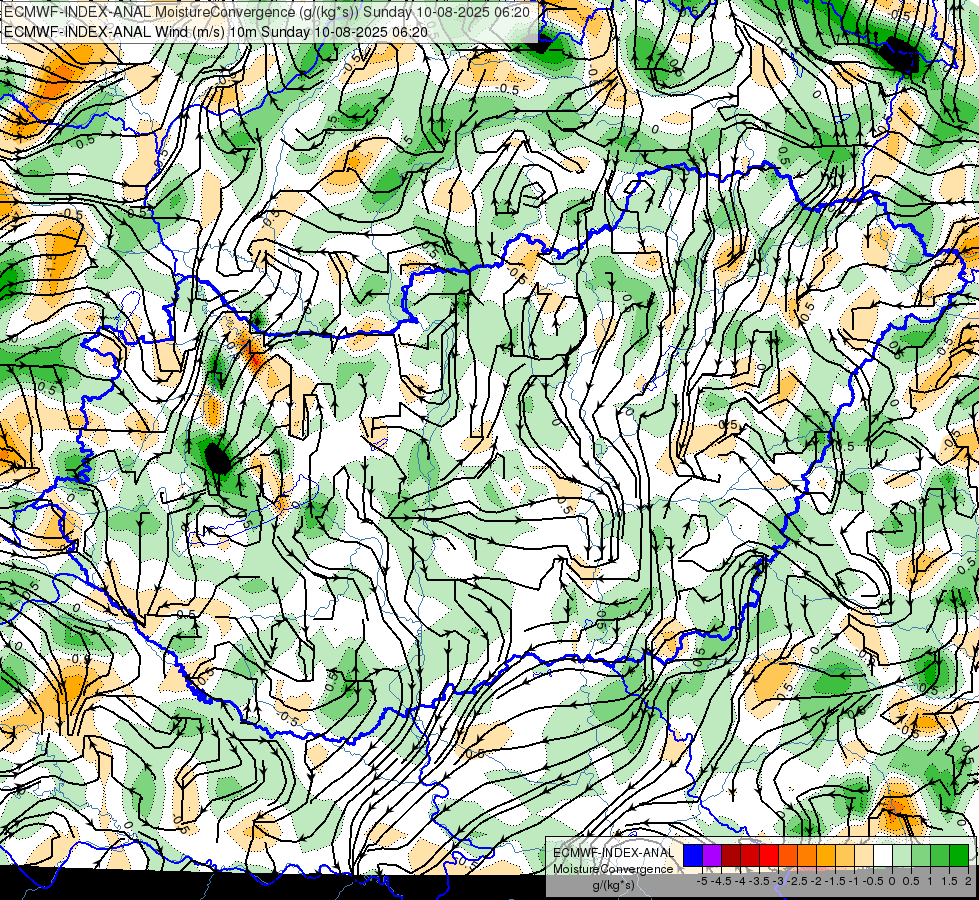The image size is (979, 900).
Task: Click the -5 tick label on the legend
Action: click(x=702, y=881)
